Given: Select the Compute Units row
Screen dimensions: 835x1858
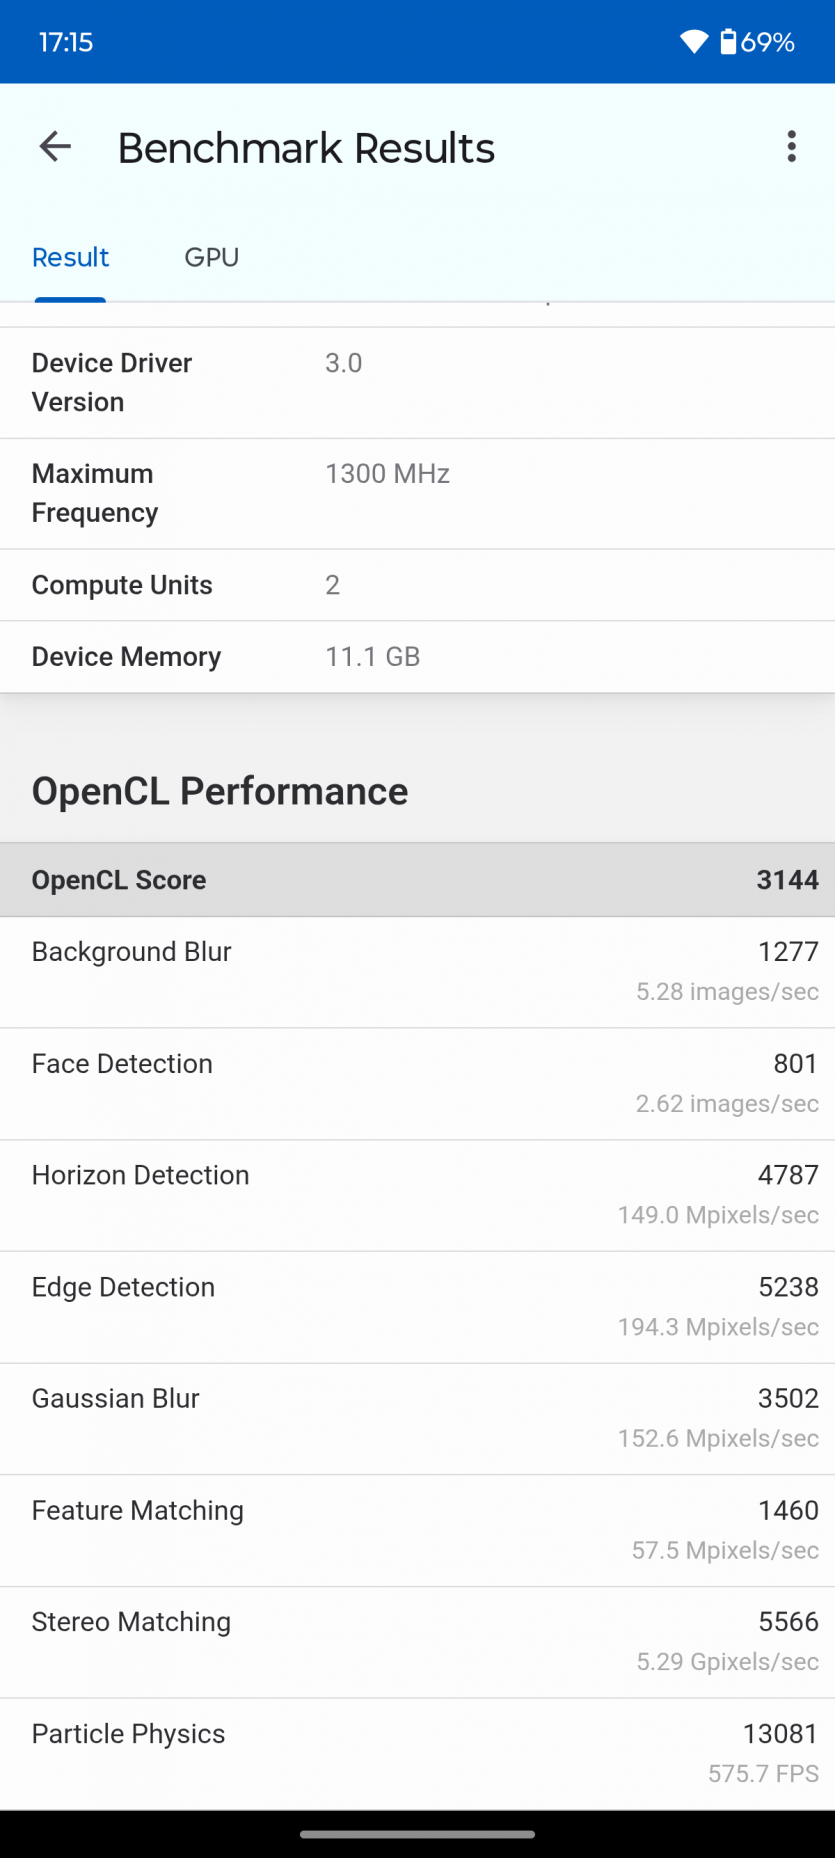Looking at the screenshot, I should 417,585.
